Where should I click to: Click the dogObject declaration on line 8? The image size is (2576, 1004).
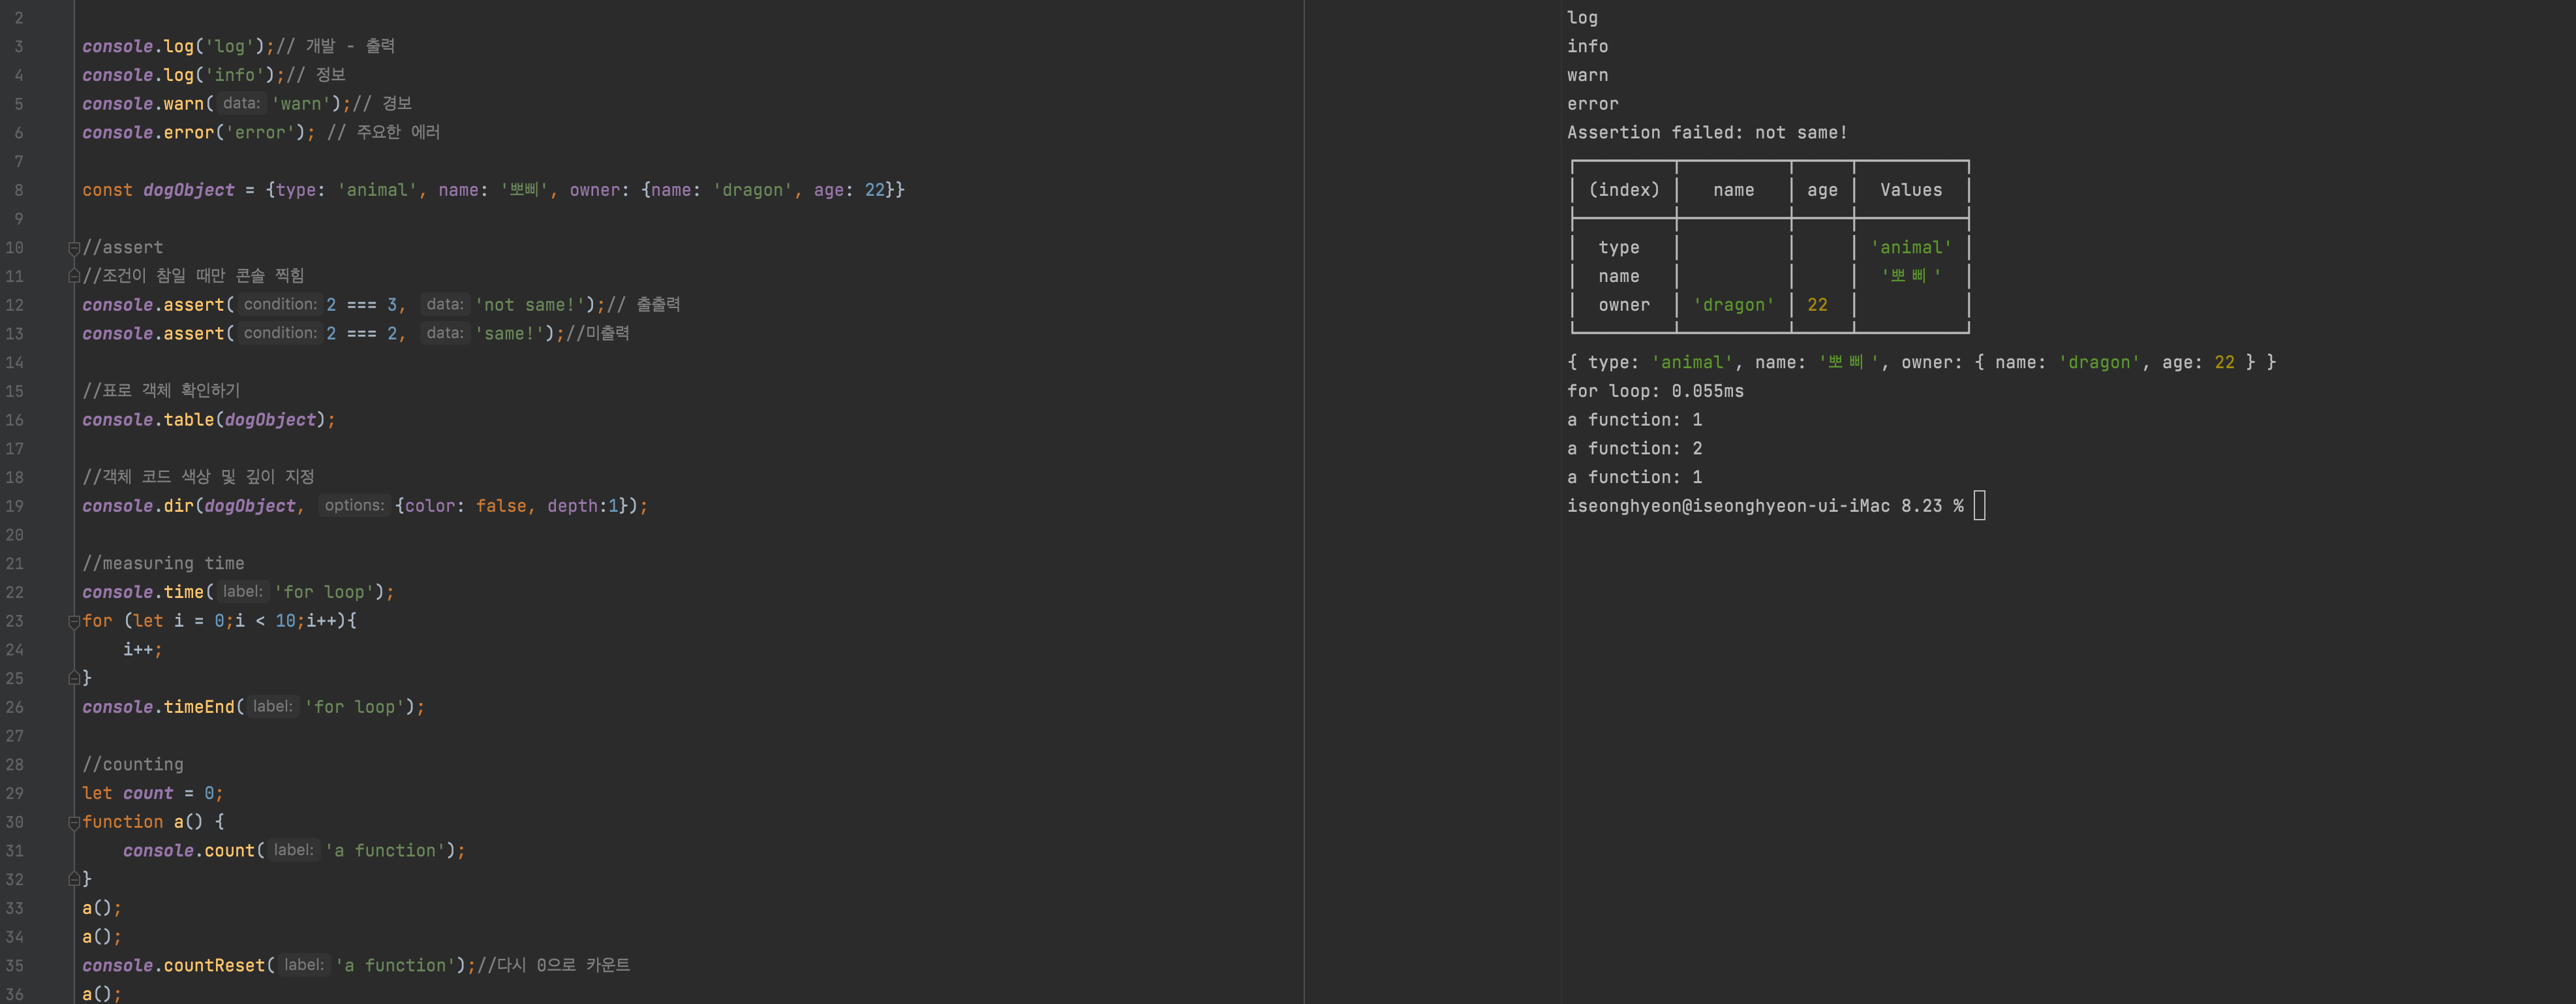(x=188, y=190)
